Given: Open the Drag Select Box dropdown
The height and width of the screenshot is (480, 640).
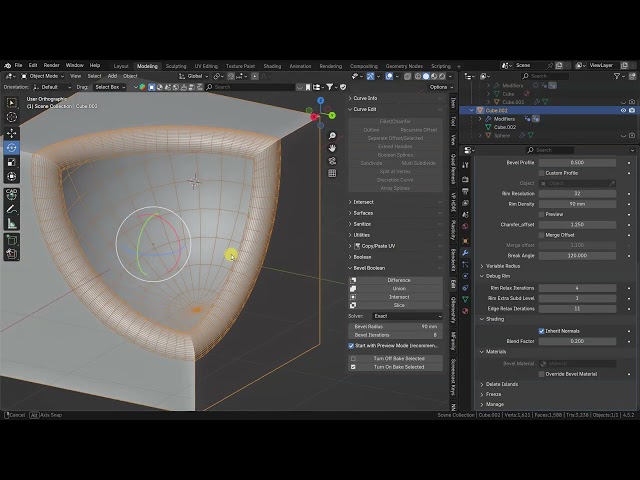Looking at the screenshot, I should coord(110,87).
